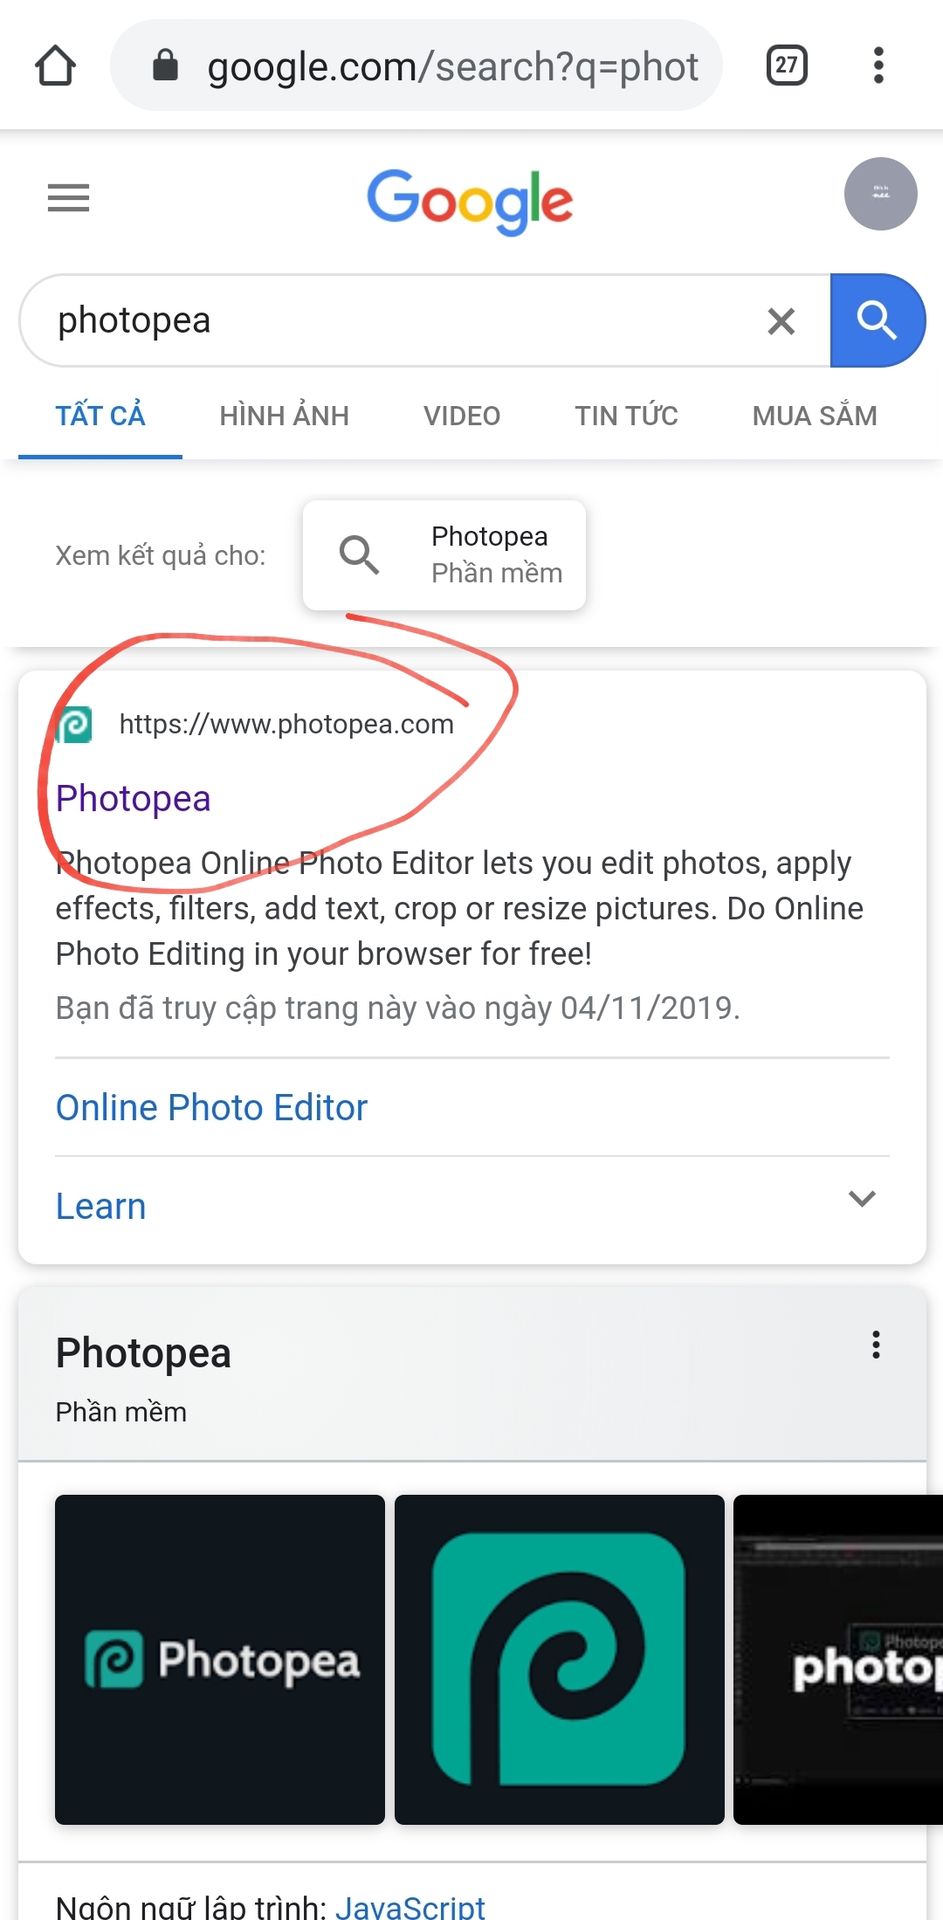943x1920 pixels.
Task: Switch to the HÌNH ẢNH tab
Action: 285,416
